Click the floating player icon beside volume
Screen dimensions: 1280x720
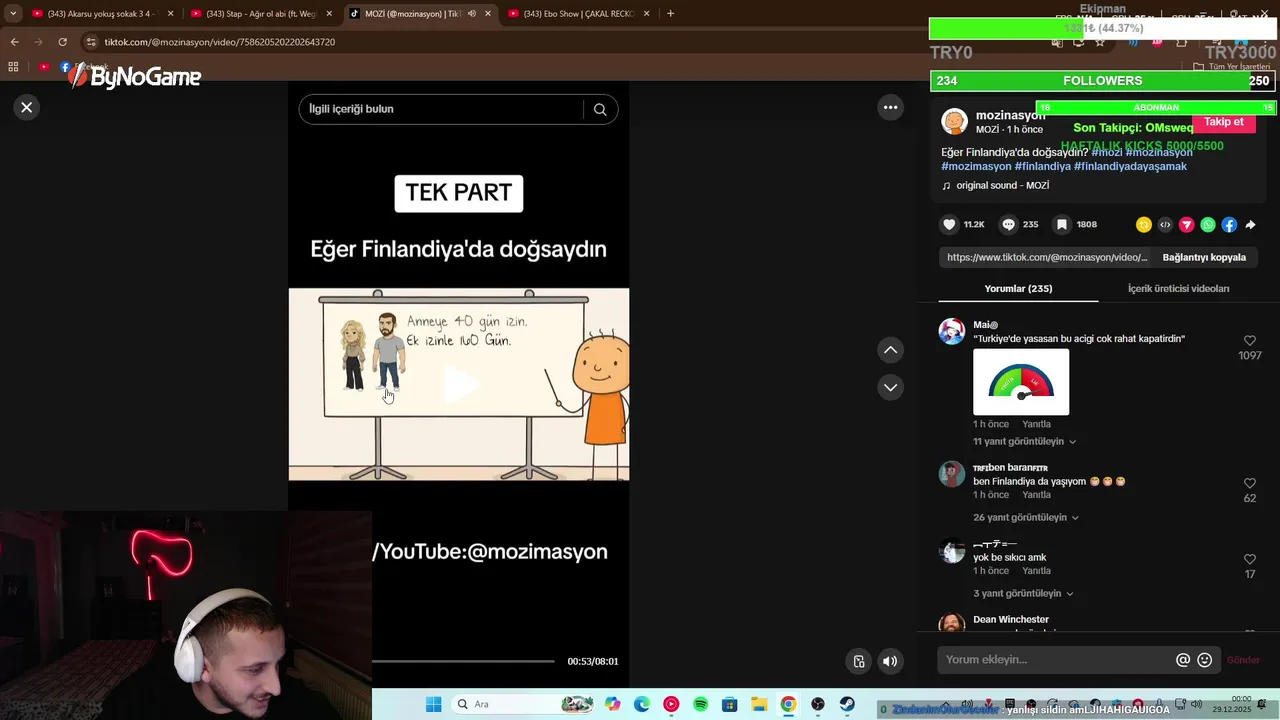tap(858, 661)
